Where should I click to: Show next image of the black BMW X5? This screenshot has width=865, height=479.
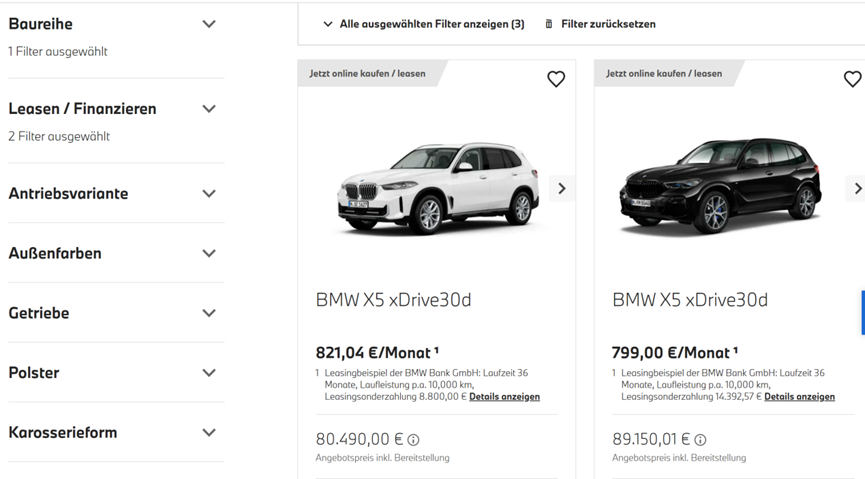pos(856,188)
